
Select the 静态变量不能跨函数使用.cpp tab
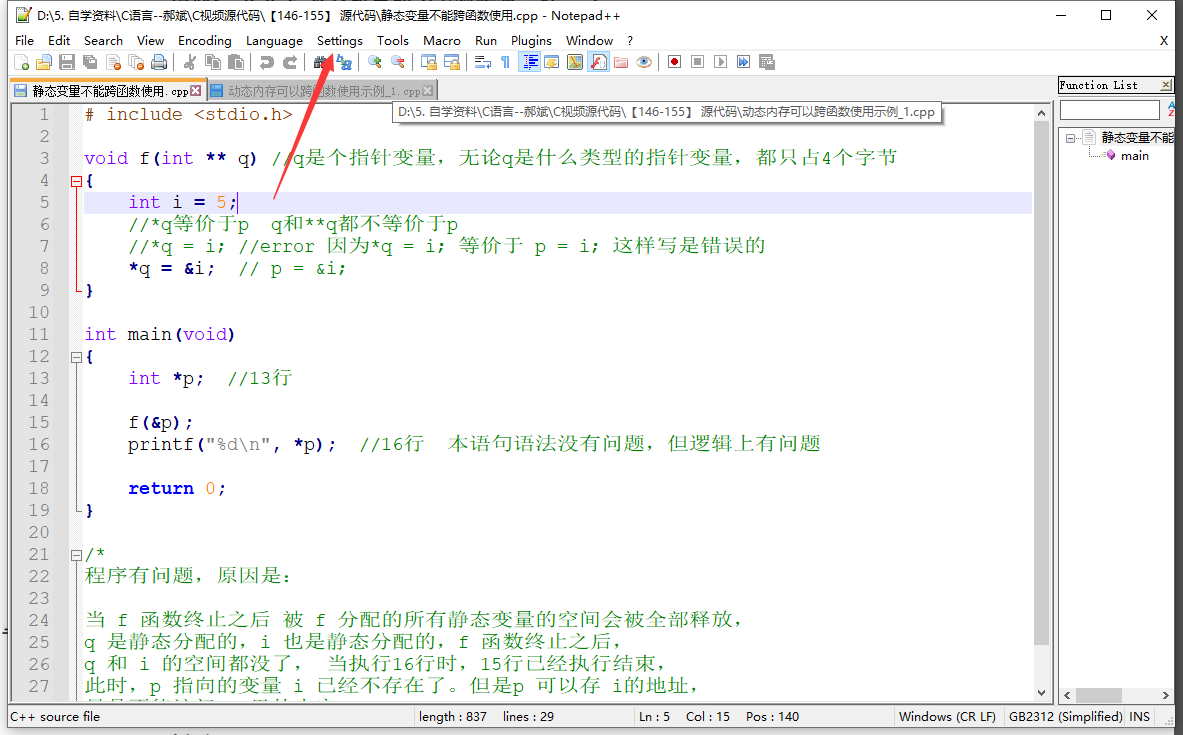(x=109, y=91)
